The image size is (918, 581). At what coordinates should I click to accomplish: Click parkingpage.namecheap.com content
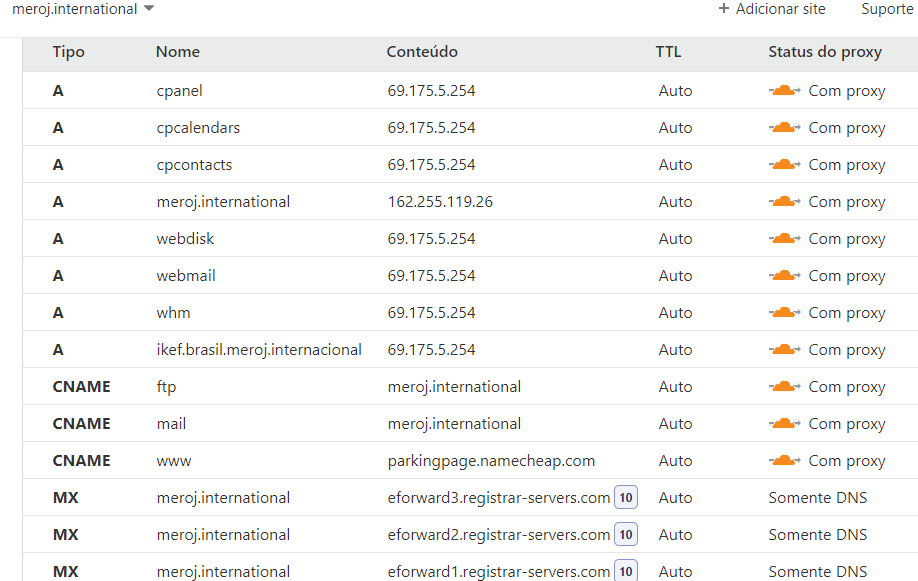pos(491,461)
